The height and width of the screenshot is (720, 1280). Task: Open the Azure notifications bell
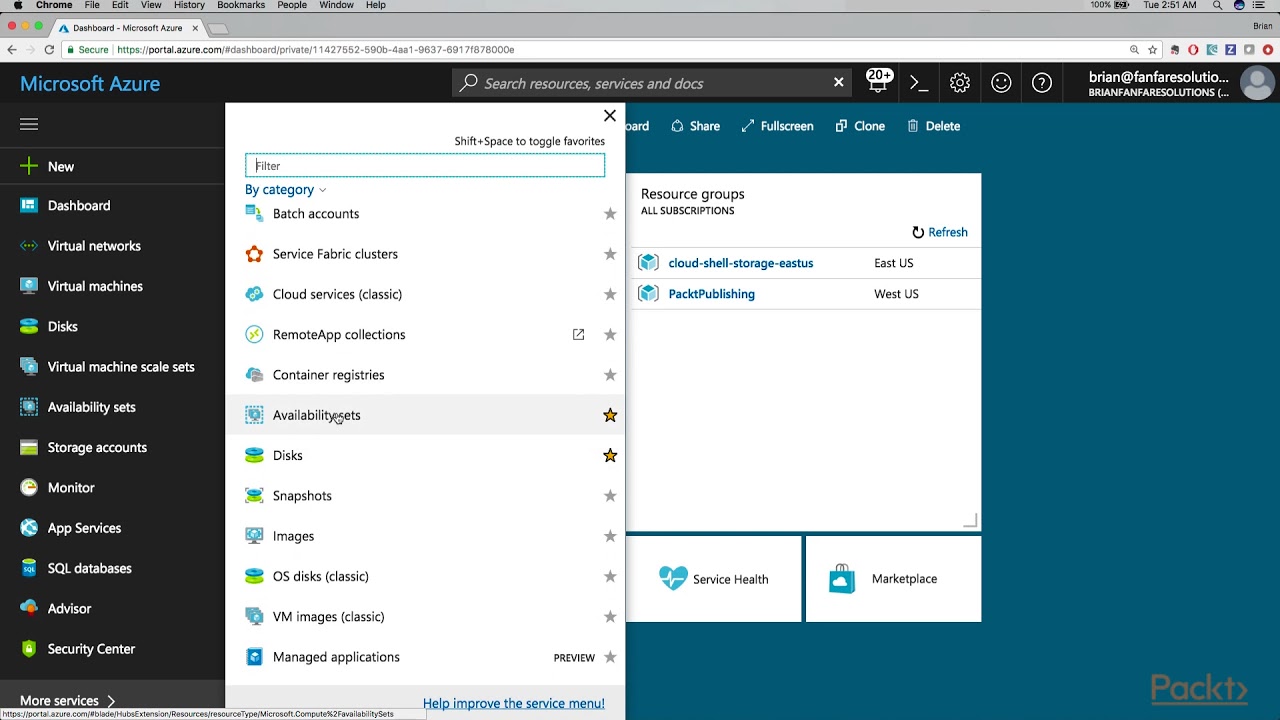point(878,83)
